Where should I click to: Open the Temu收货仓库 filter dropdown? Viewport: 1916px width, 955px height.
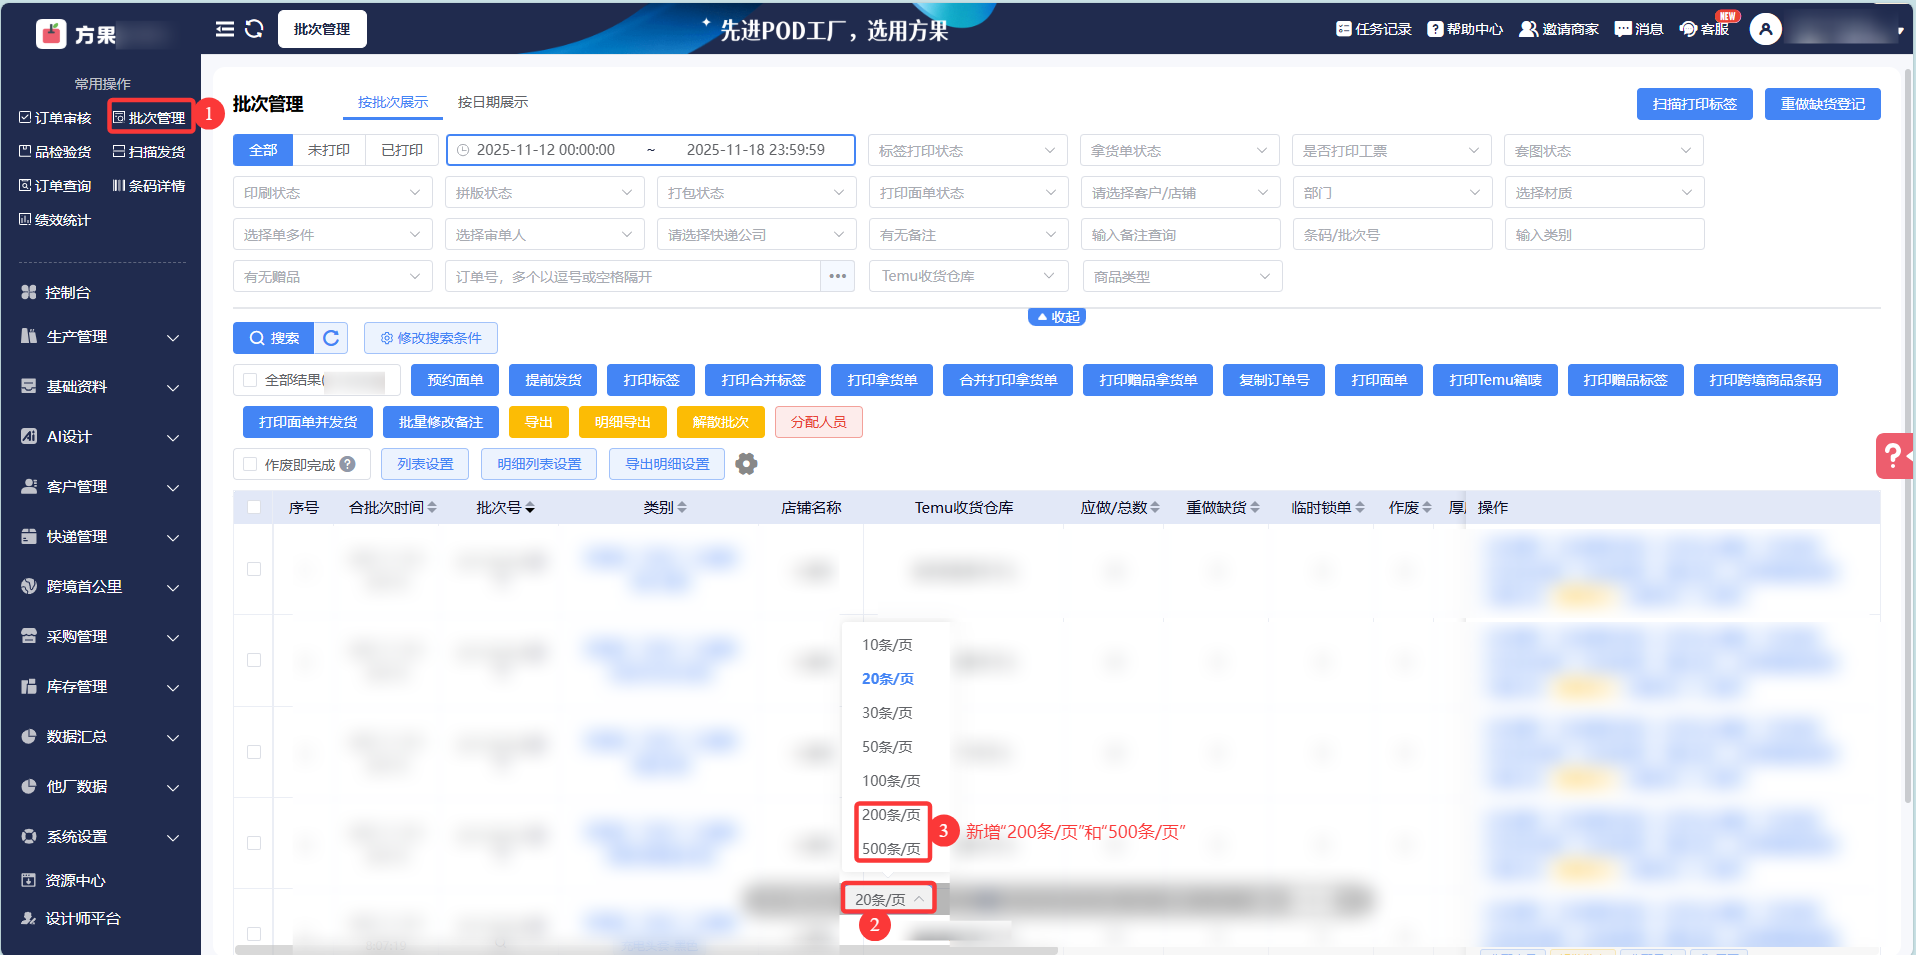[x=969, y=276]
